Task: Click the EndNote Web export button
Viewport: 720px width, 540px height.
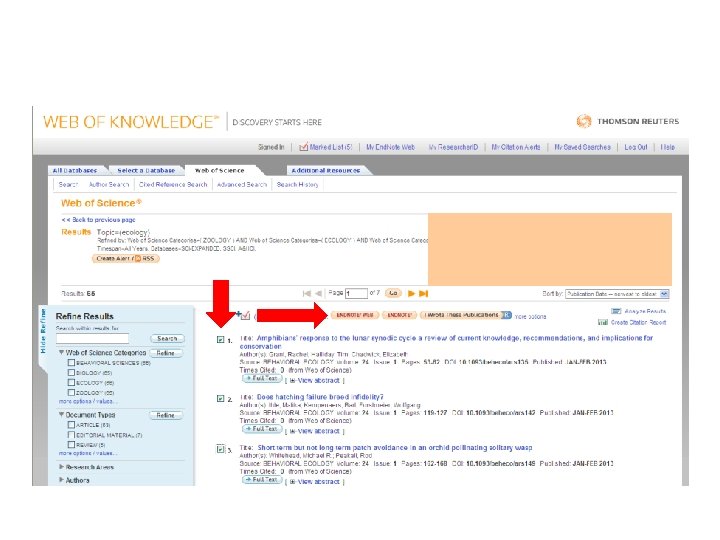Action: tap(354, 315)
